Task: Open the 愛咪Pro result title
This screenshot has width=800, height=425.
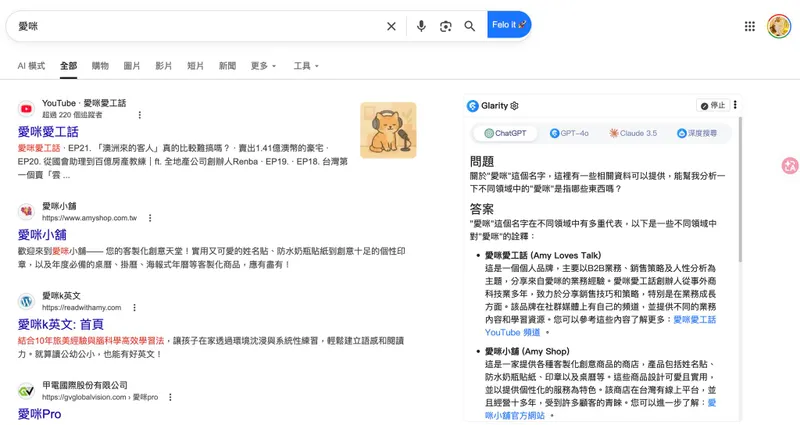Action: click(39, 414)
